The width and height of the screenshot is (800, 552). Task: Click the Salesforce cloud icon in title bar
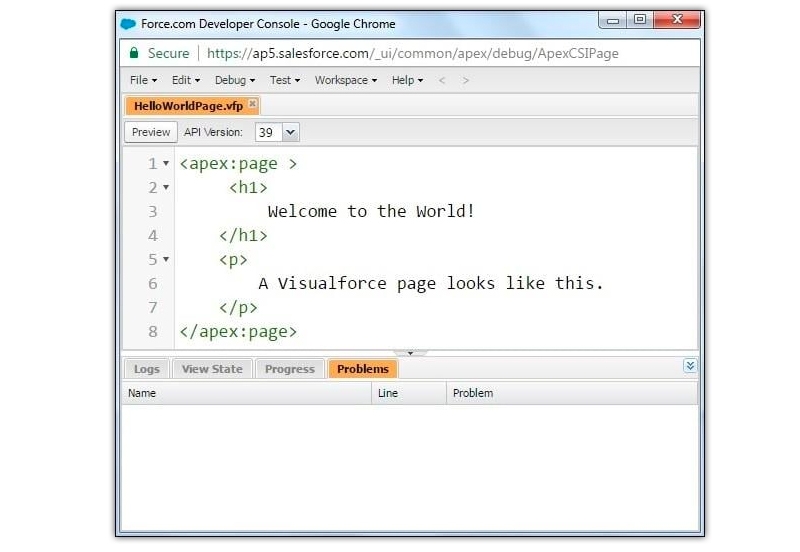129,24
